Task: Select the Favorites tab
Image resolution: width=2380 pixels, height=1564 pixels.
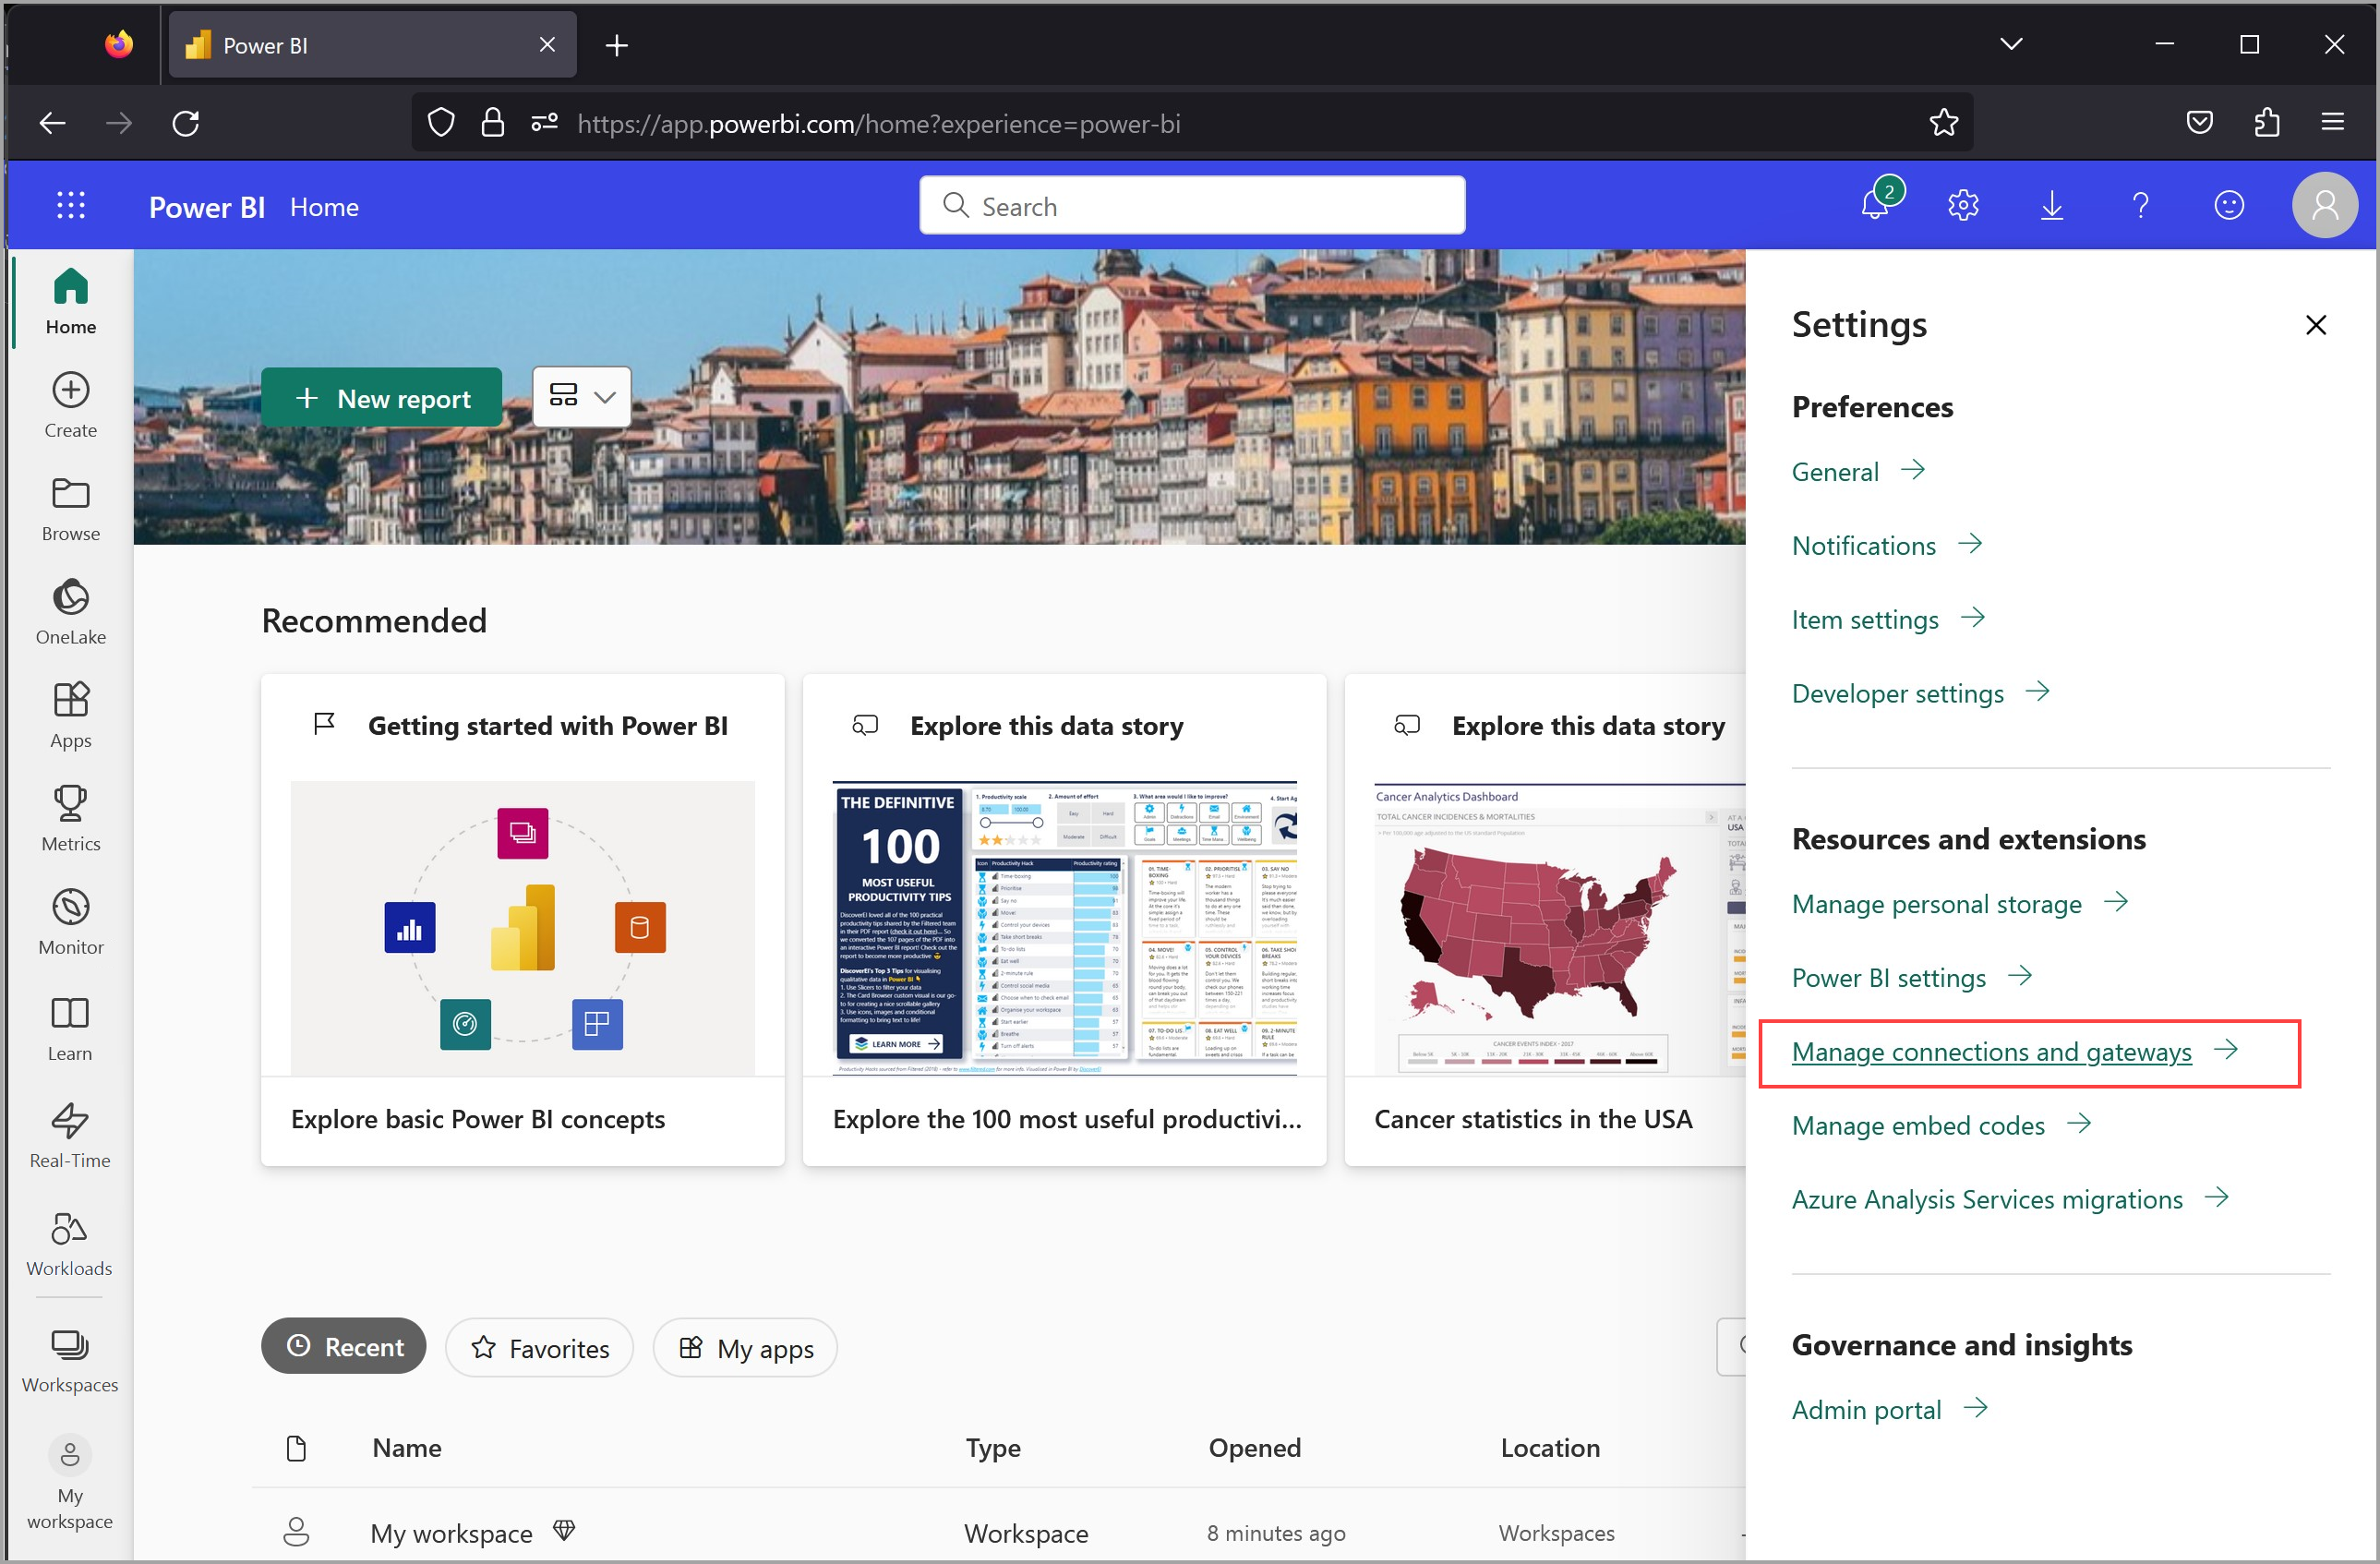Action: tap(539, 1348)
